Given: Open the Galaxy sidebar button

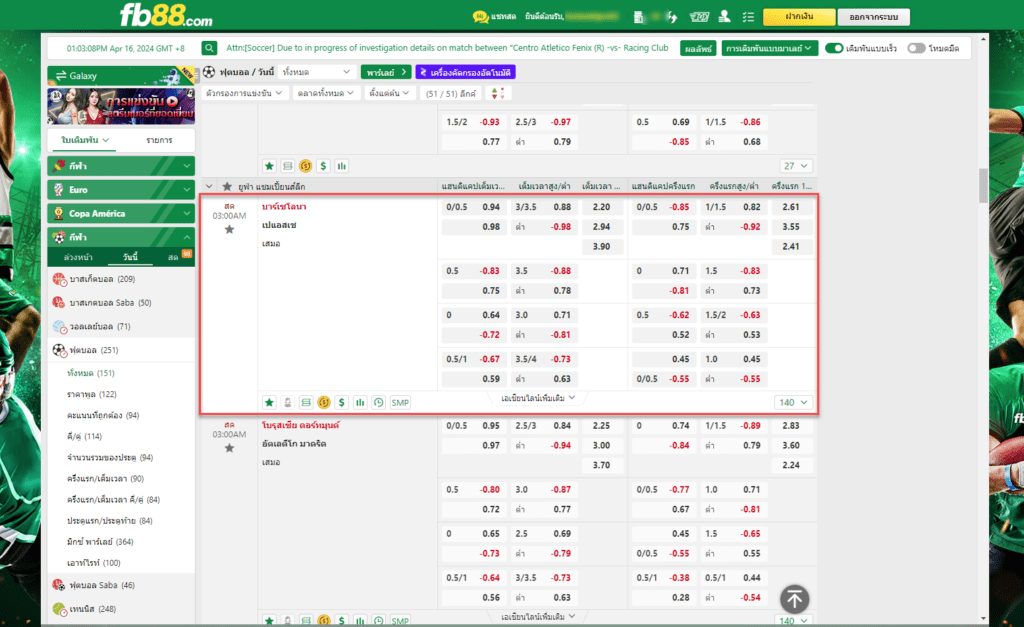Looking at the screenshot, I should pos(121,76).
